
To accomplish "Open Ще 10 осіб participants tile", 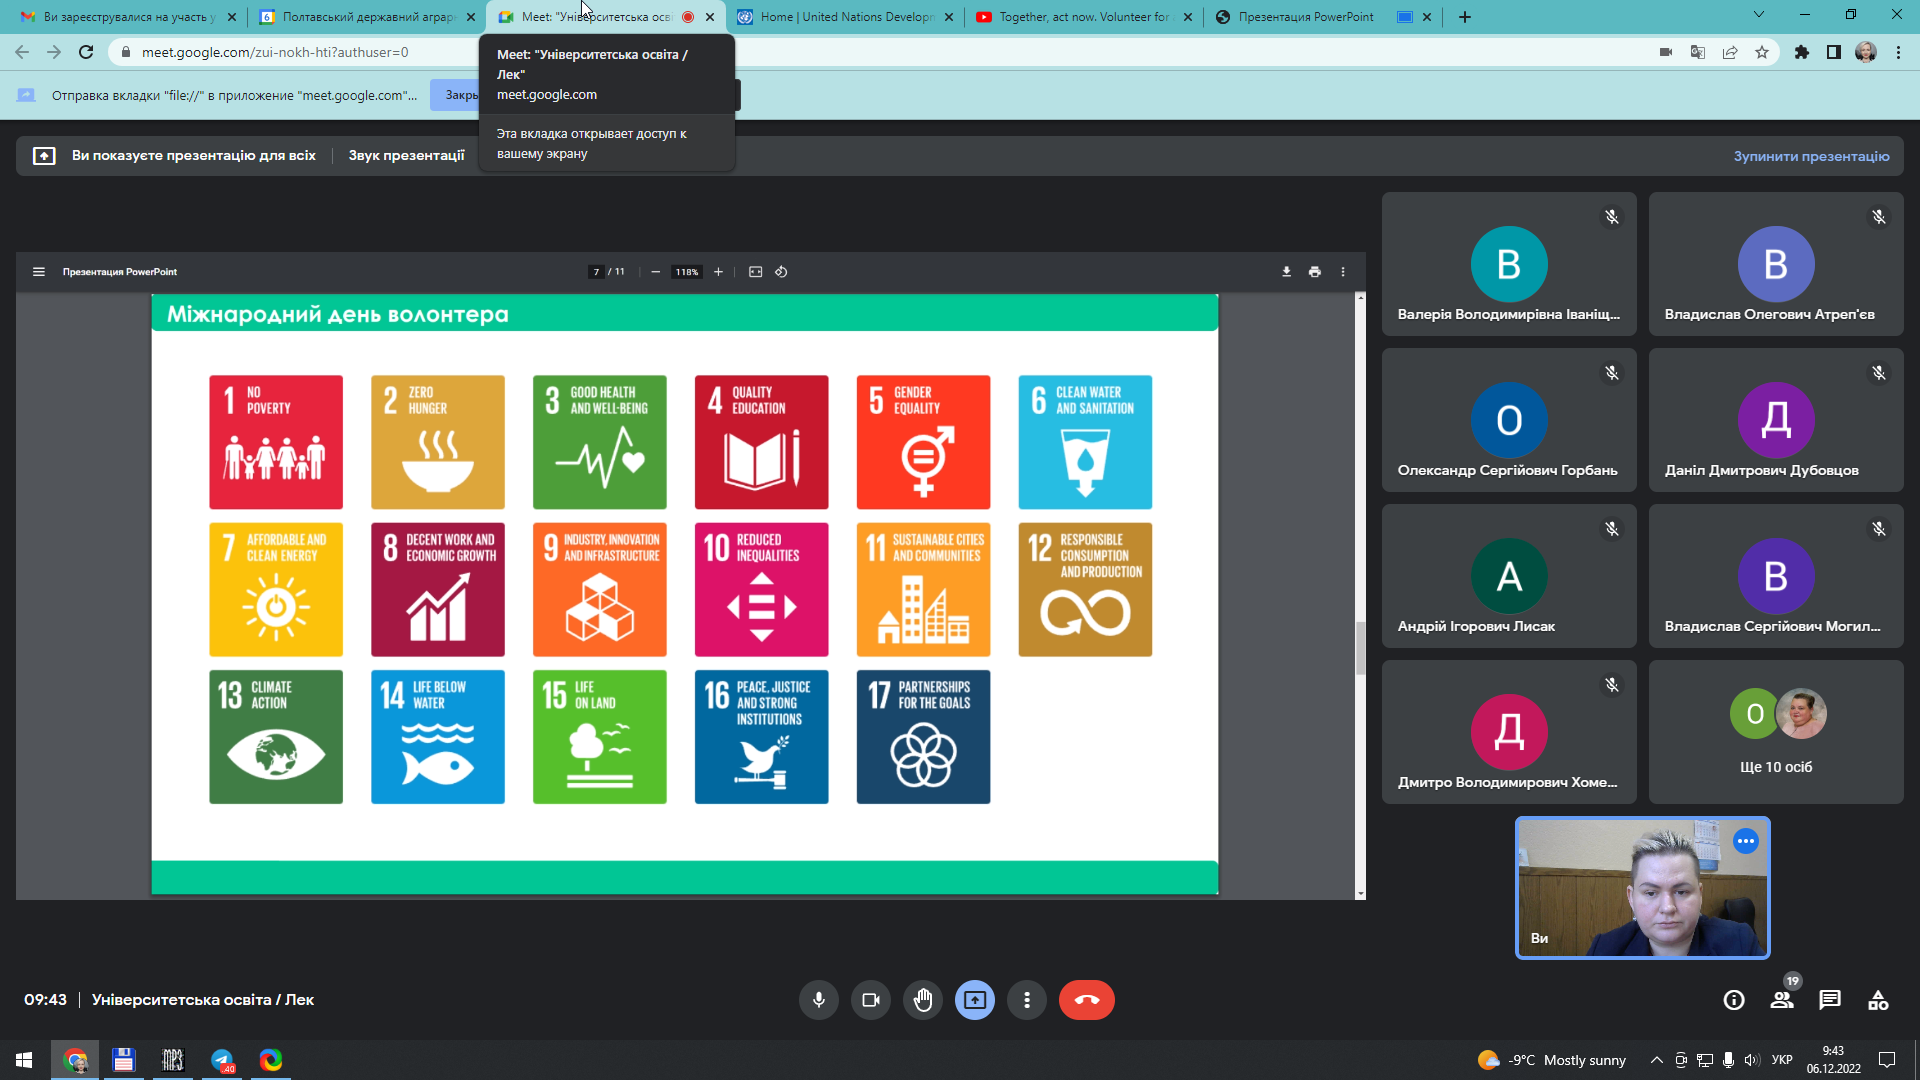I will [x=1776, y=732].
